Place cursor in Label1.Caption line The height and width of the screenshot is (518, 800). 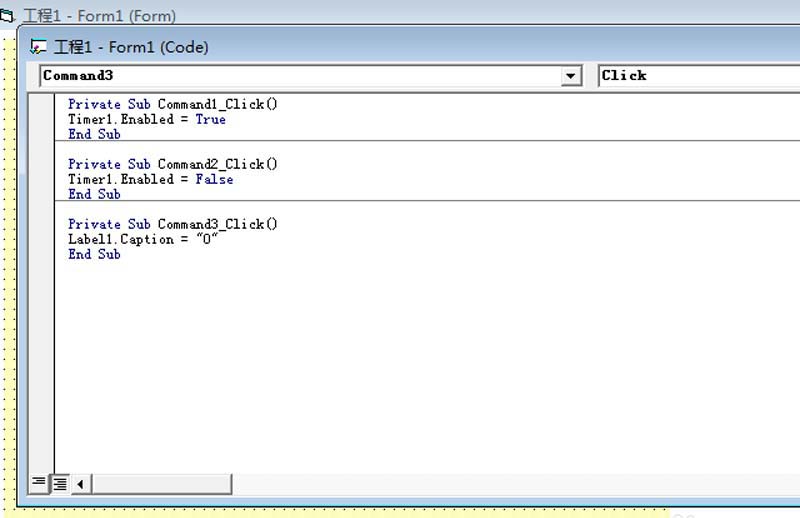click(143, 239)
